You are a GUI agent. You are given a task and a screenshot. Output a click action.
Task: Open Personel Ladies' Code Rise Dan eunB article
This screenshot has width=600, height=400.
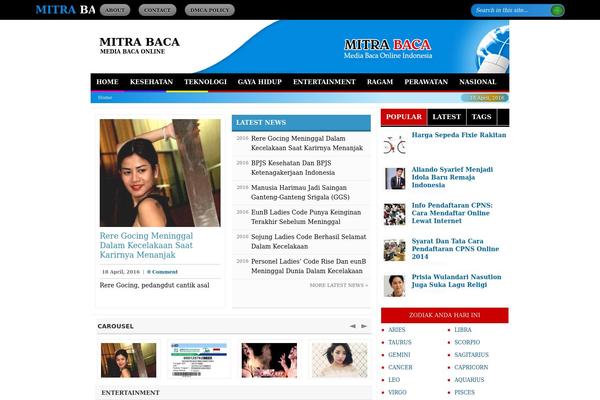pyautogui.click(x=308, y=266)
